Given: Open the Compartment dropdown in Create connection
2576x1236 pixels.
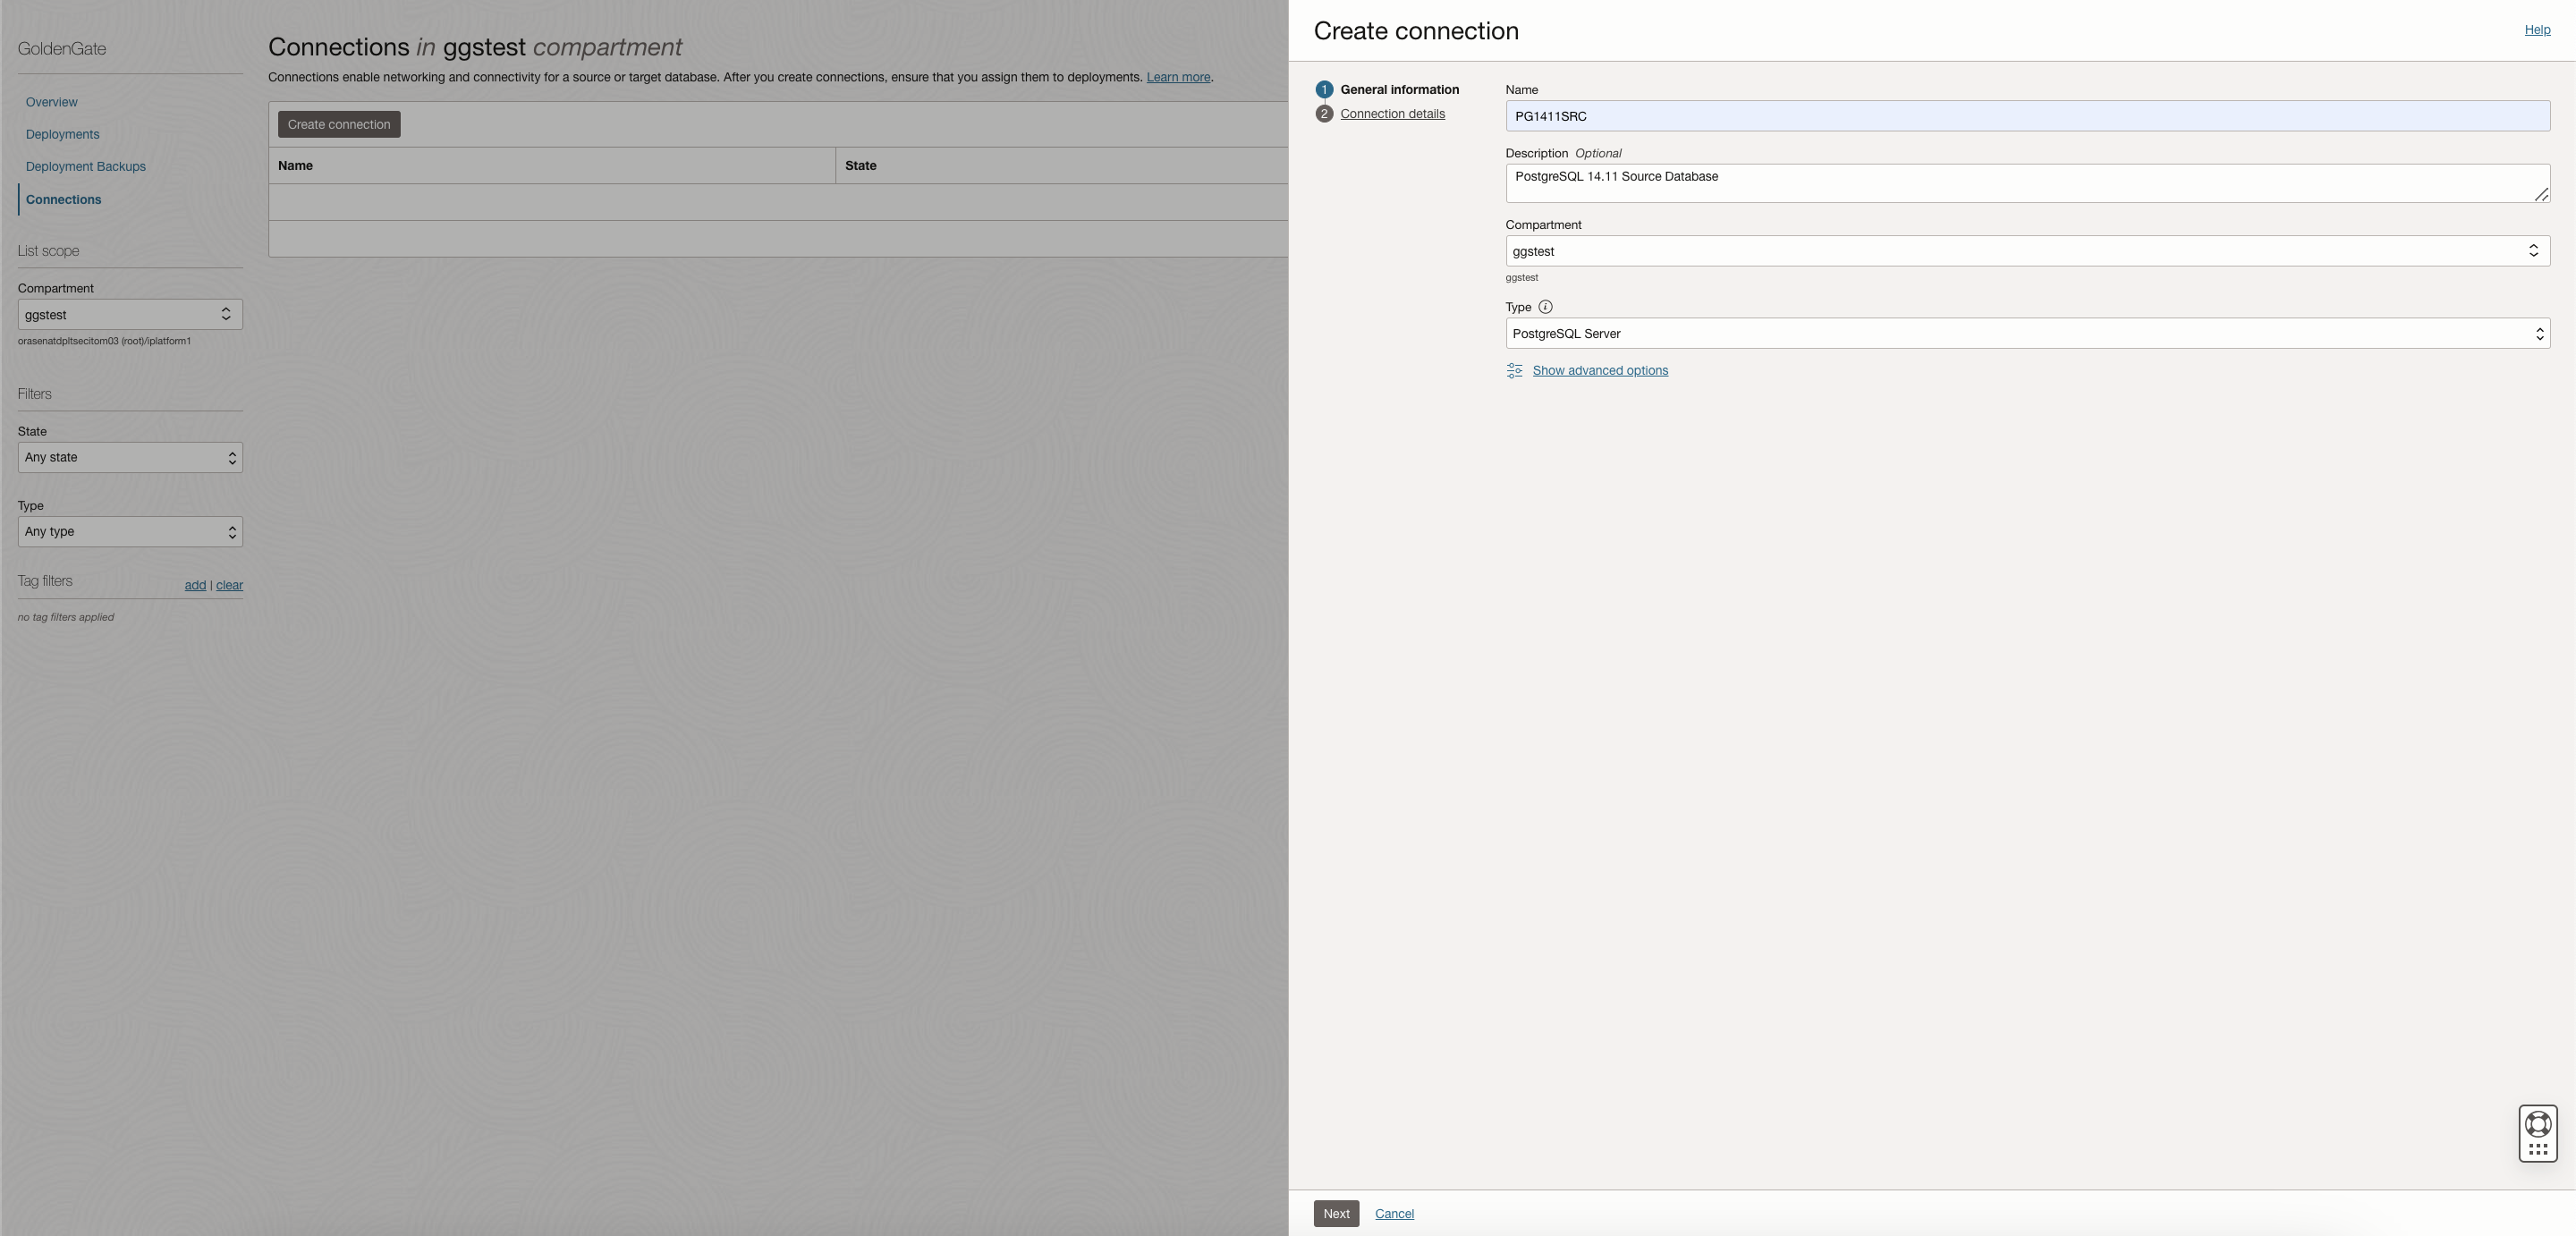Looking at the screenshot, I should (x=2027, y=251).
